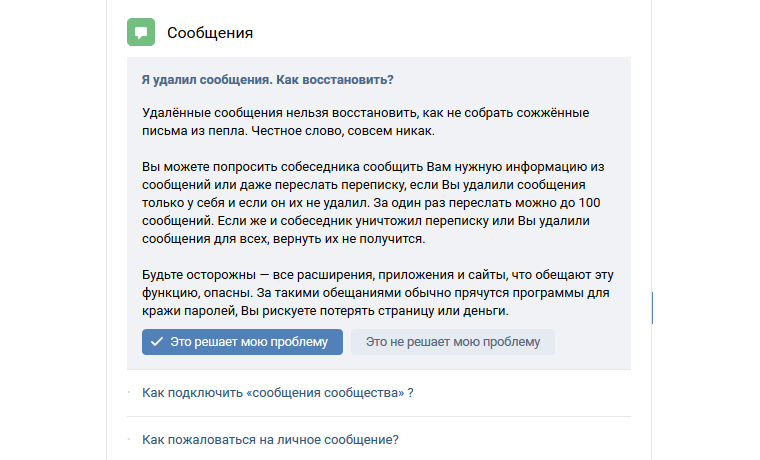
Task: Click the green Сообщения speech-bubble icon
Action: pos(141,32)
